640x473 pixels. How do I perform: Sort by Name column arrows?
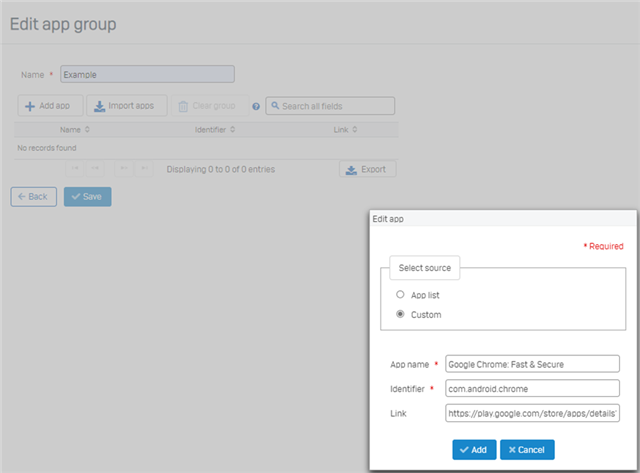[x=87, y=129]
